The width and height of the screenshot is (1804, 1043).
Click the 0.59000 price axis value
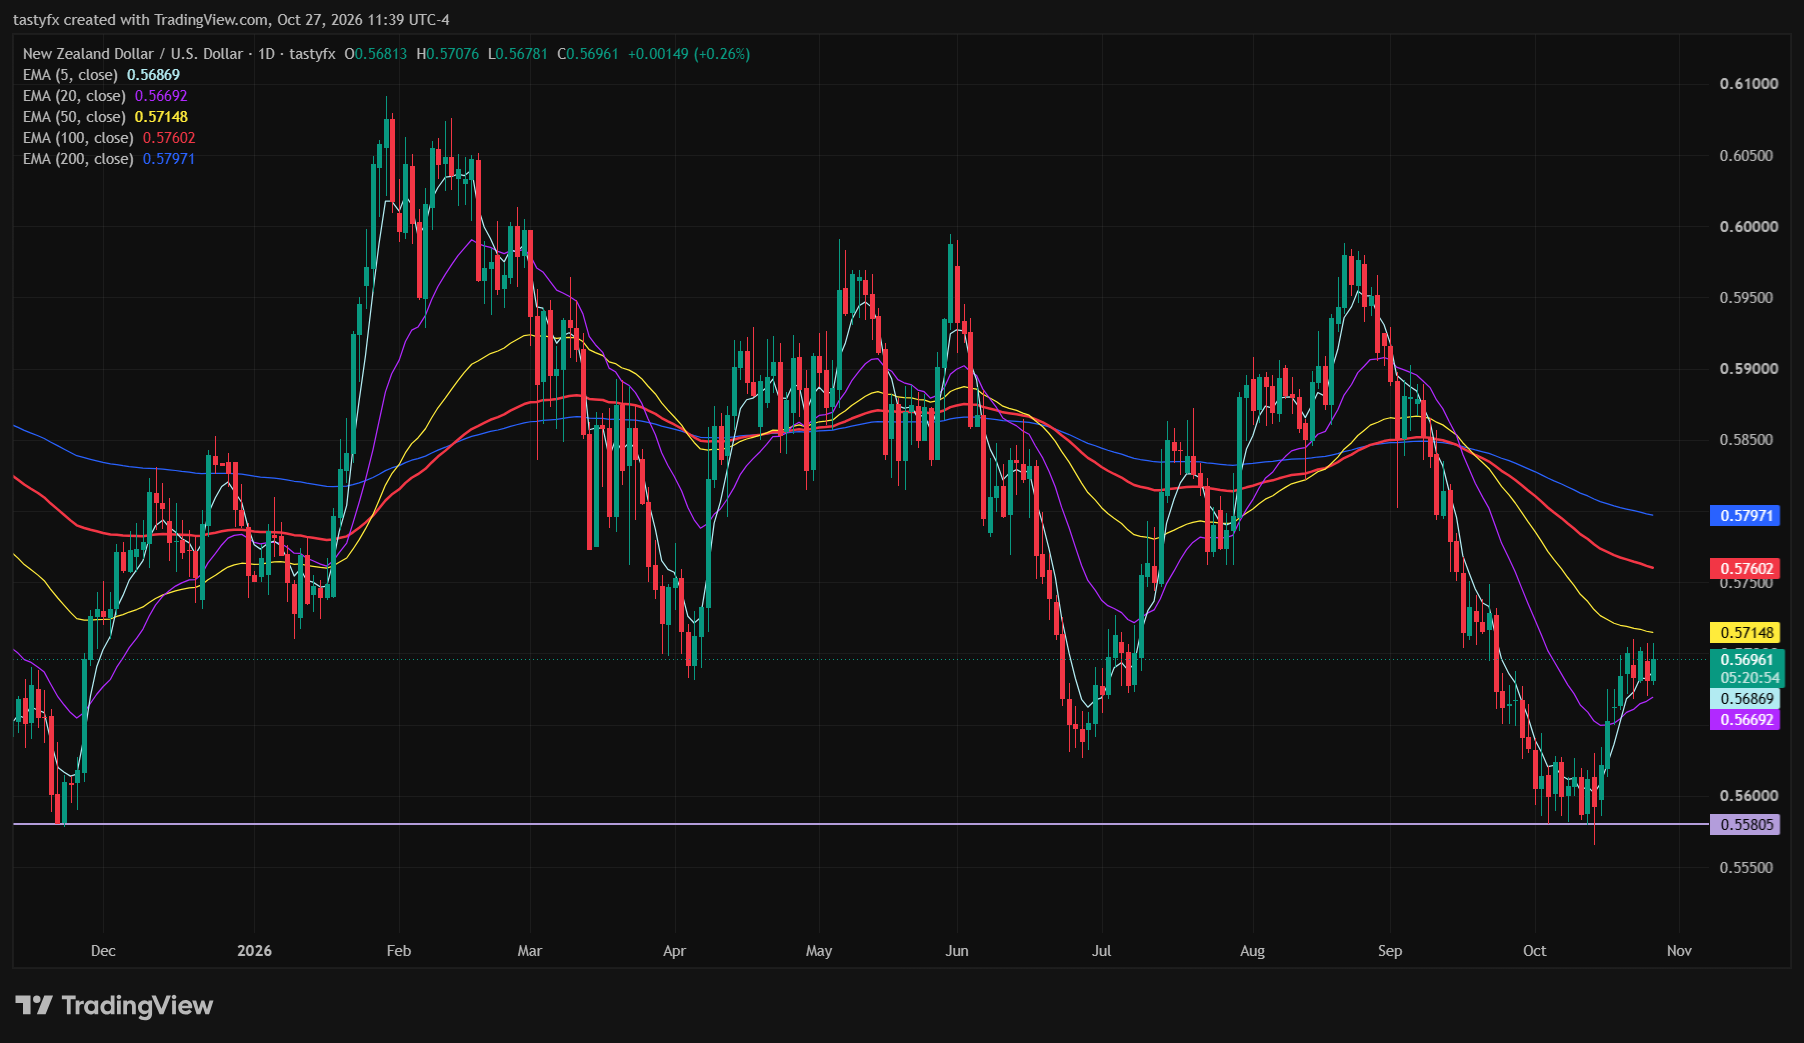[x=1749, y=369]
